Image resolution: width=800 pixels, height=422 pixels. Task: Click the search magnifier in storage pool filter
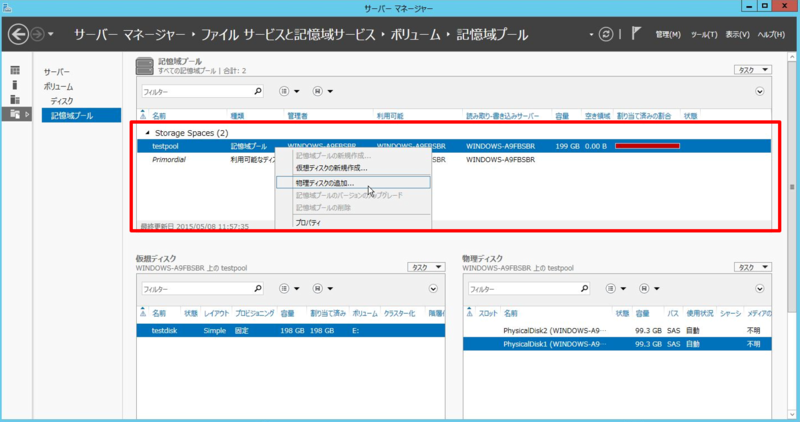257,91
